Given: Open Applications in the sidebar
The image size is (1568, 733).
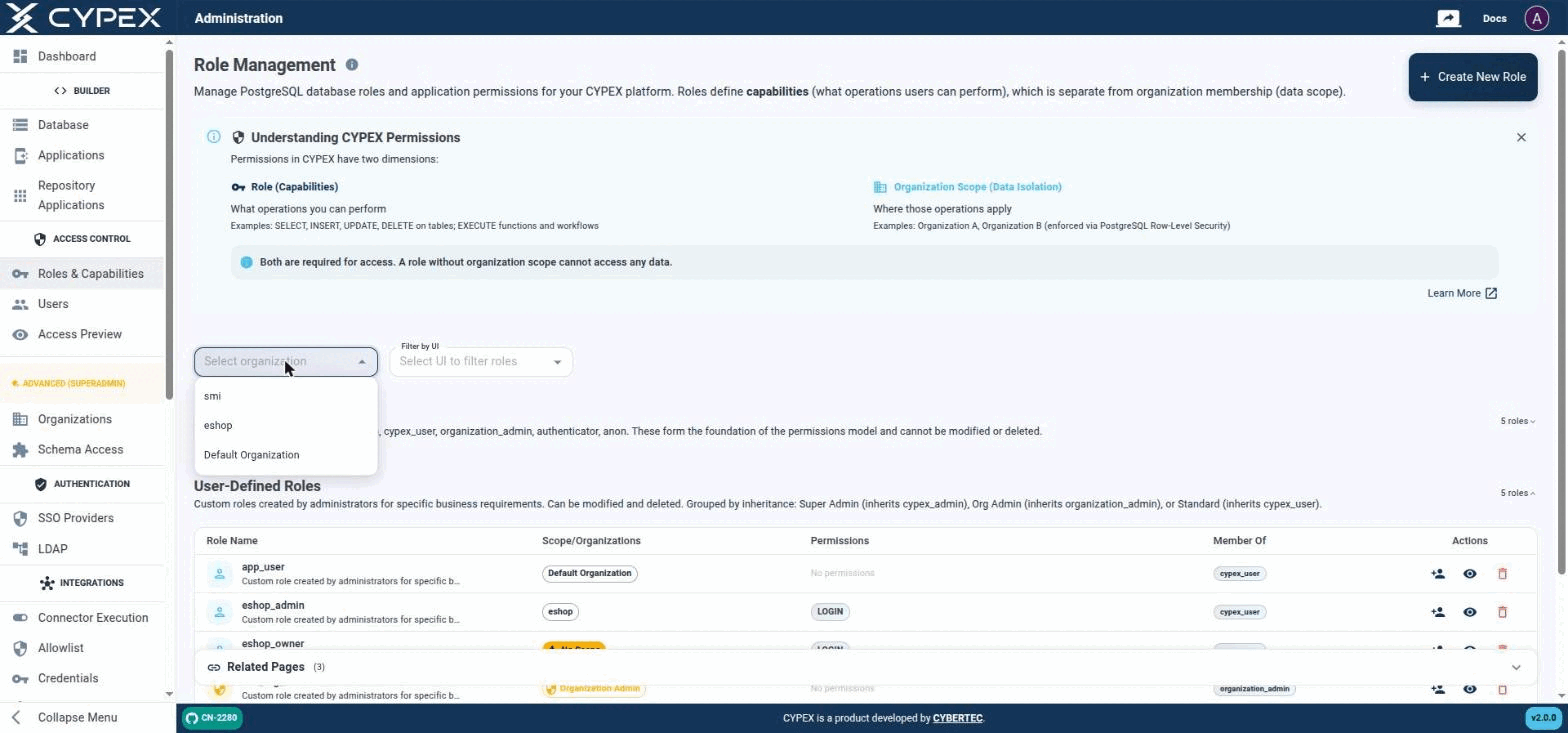Looking at the screenshot, I should pyautogui.click(x=82, y=156).
